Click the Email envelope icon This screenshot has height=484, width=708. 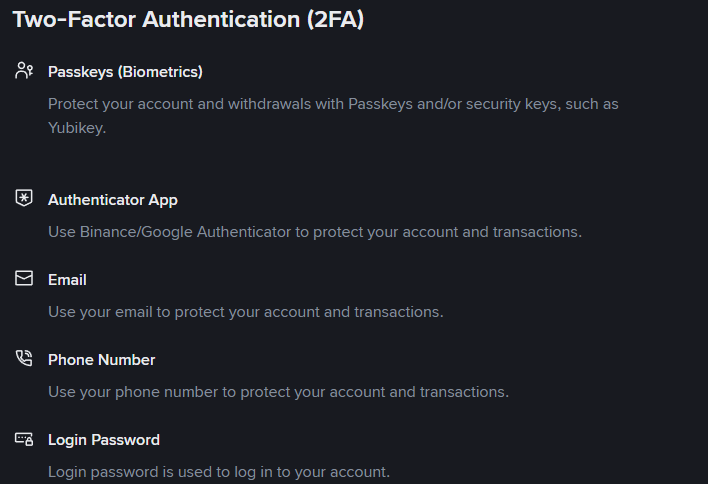25,279
